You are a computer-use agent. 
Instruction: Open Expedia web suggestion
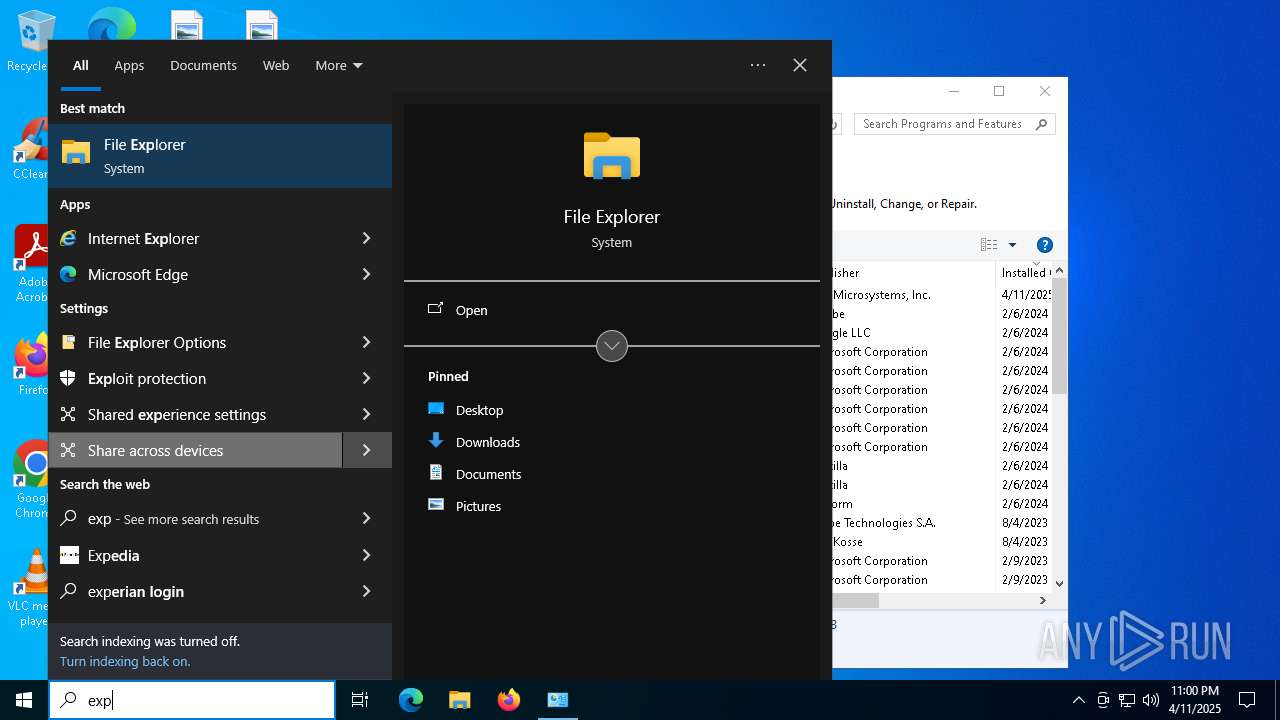coord(196,555)
